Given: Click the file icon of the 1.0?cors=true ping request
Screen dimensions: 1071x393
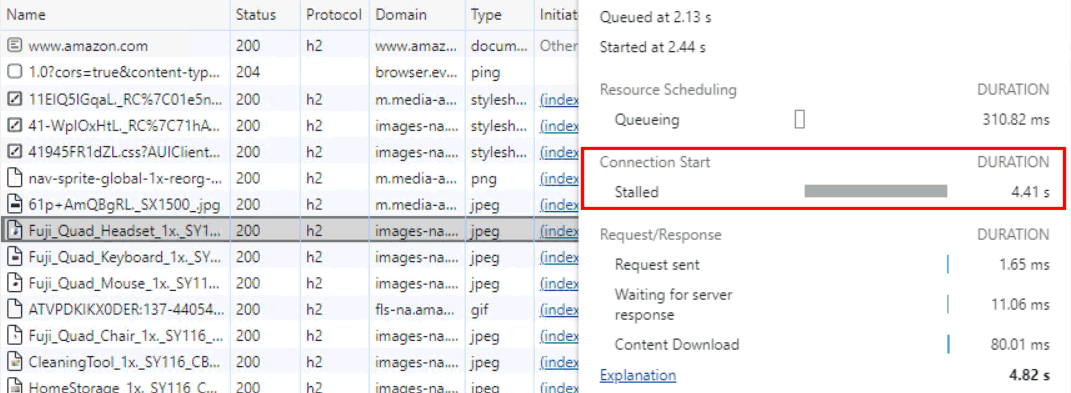Looking at the screenshot, I should [14, 72].
